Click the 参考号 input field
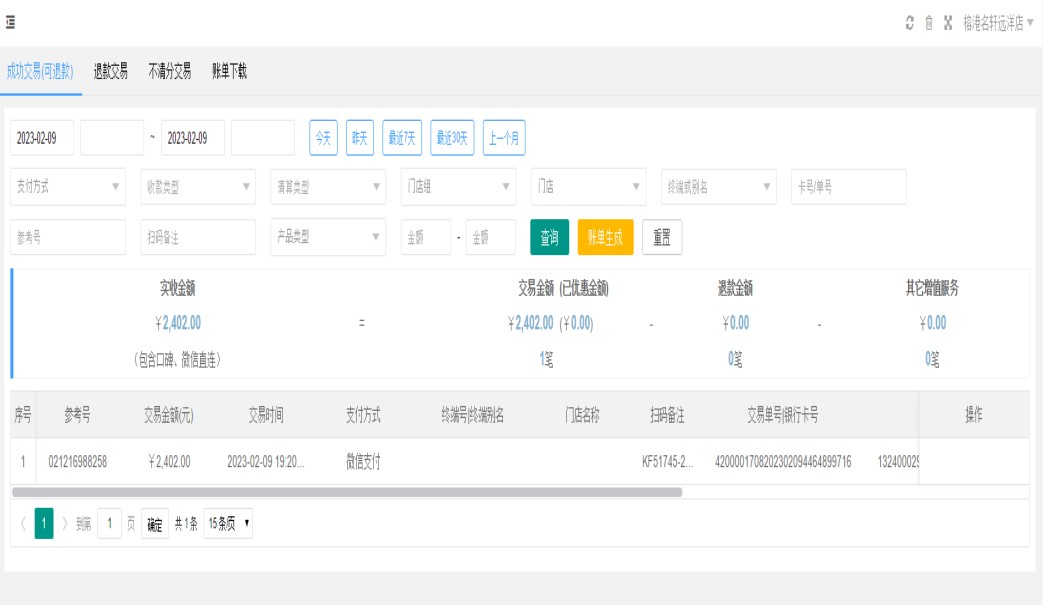The height and width of the screenshot is (605, 1043). point(68,237)
